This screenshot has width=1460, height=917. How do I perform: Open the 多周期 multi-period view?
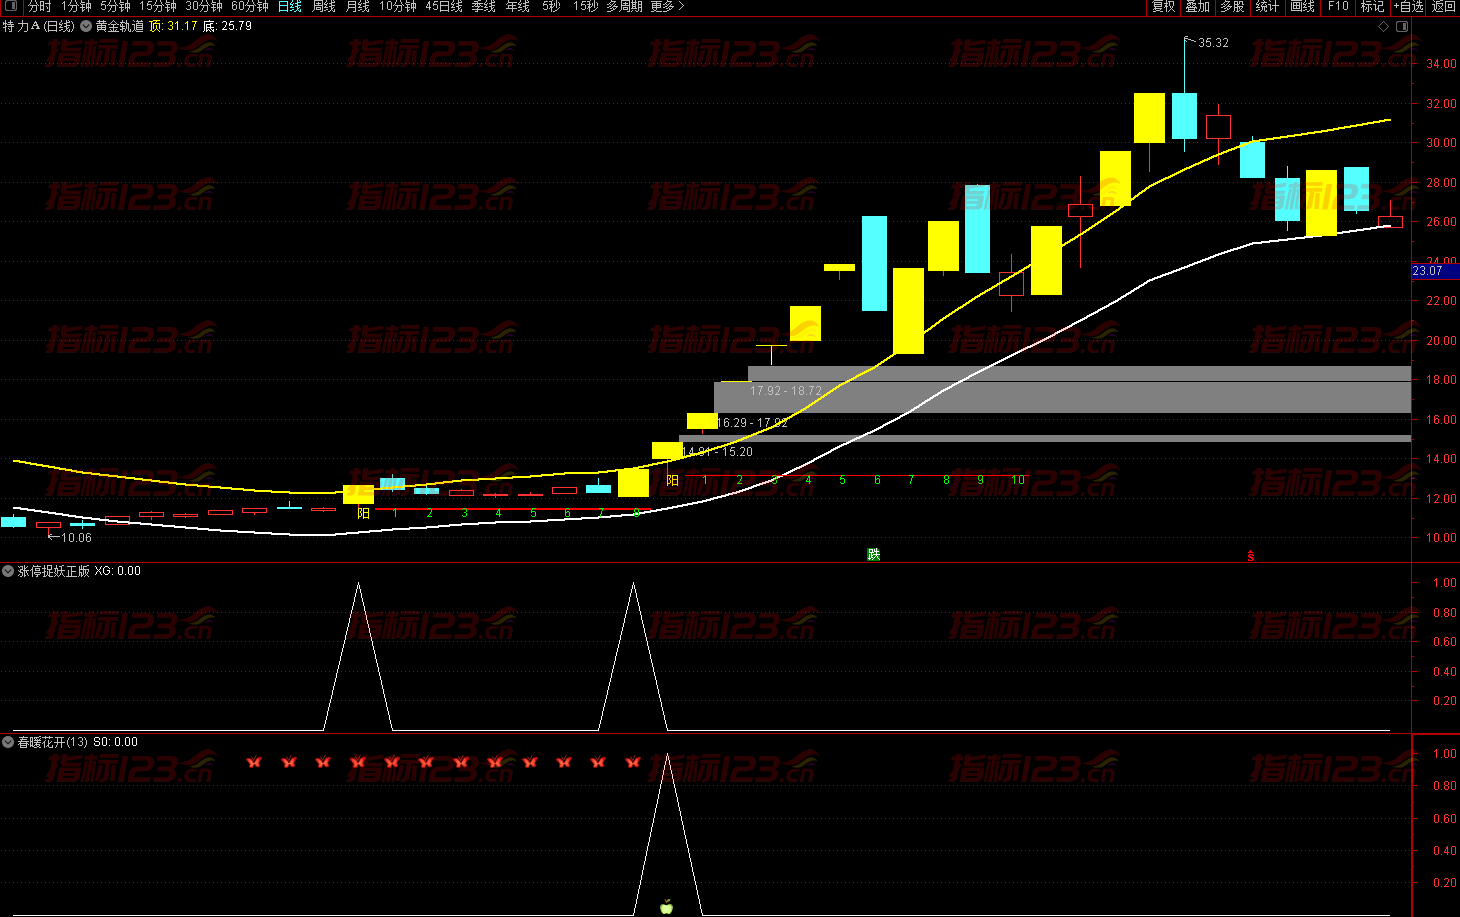tap(624, 6)
